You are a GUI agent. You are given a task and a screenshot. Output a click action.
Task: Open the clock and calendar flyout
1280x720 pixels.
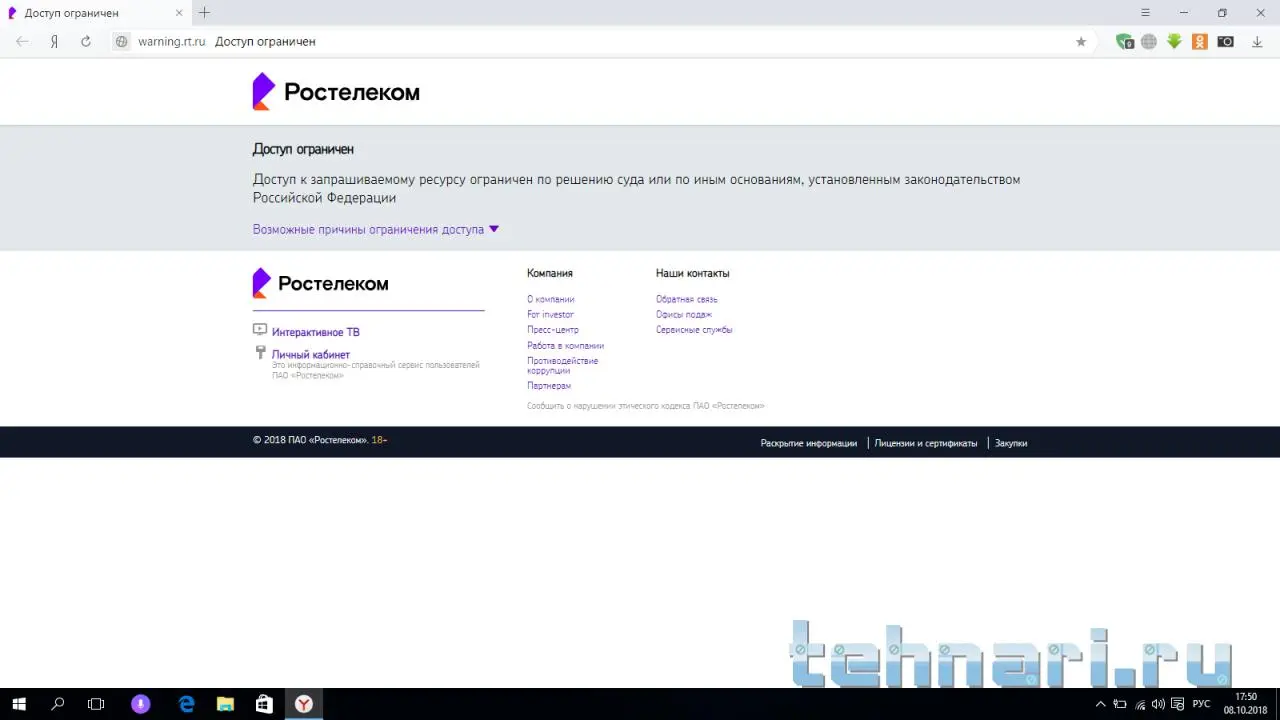coord(1246,704)
